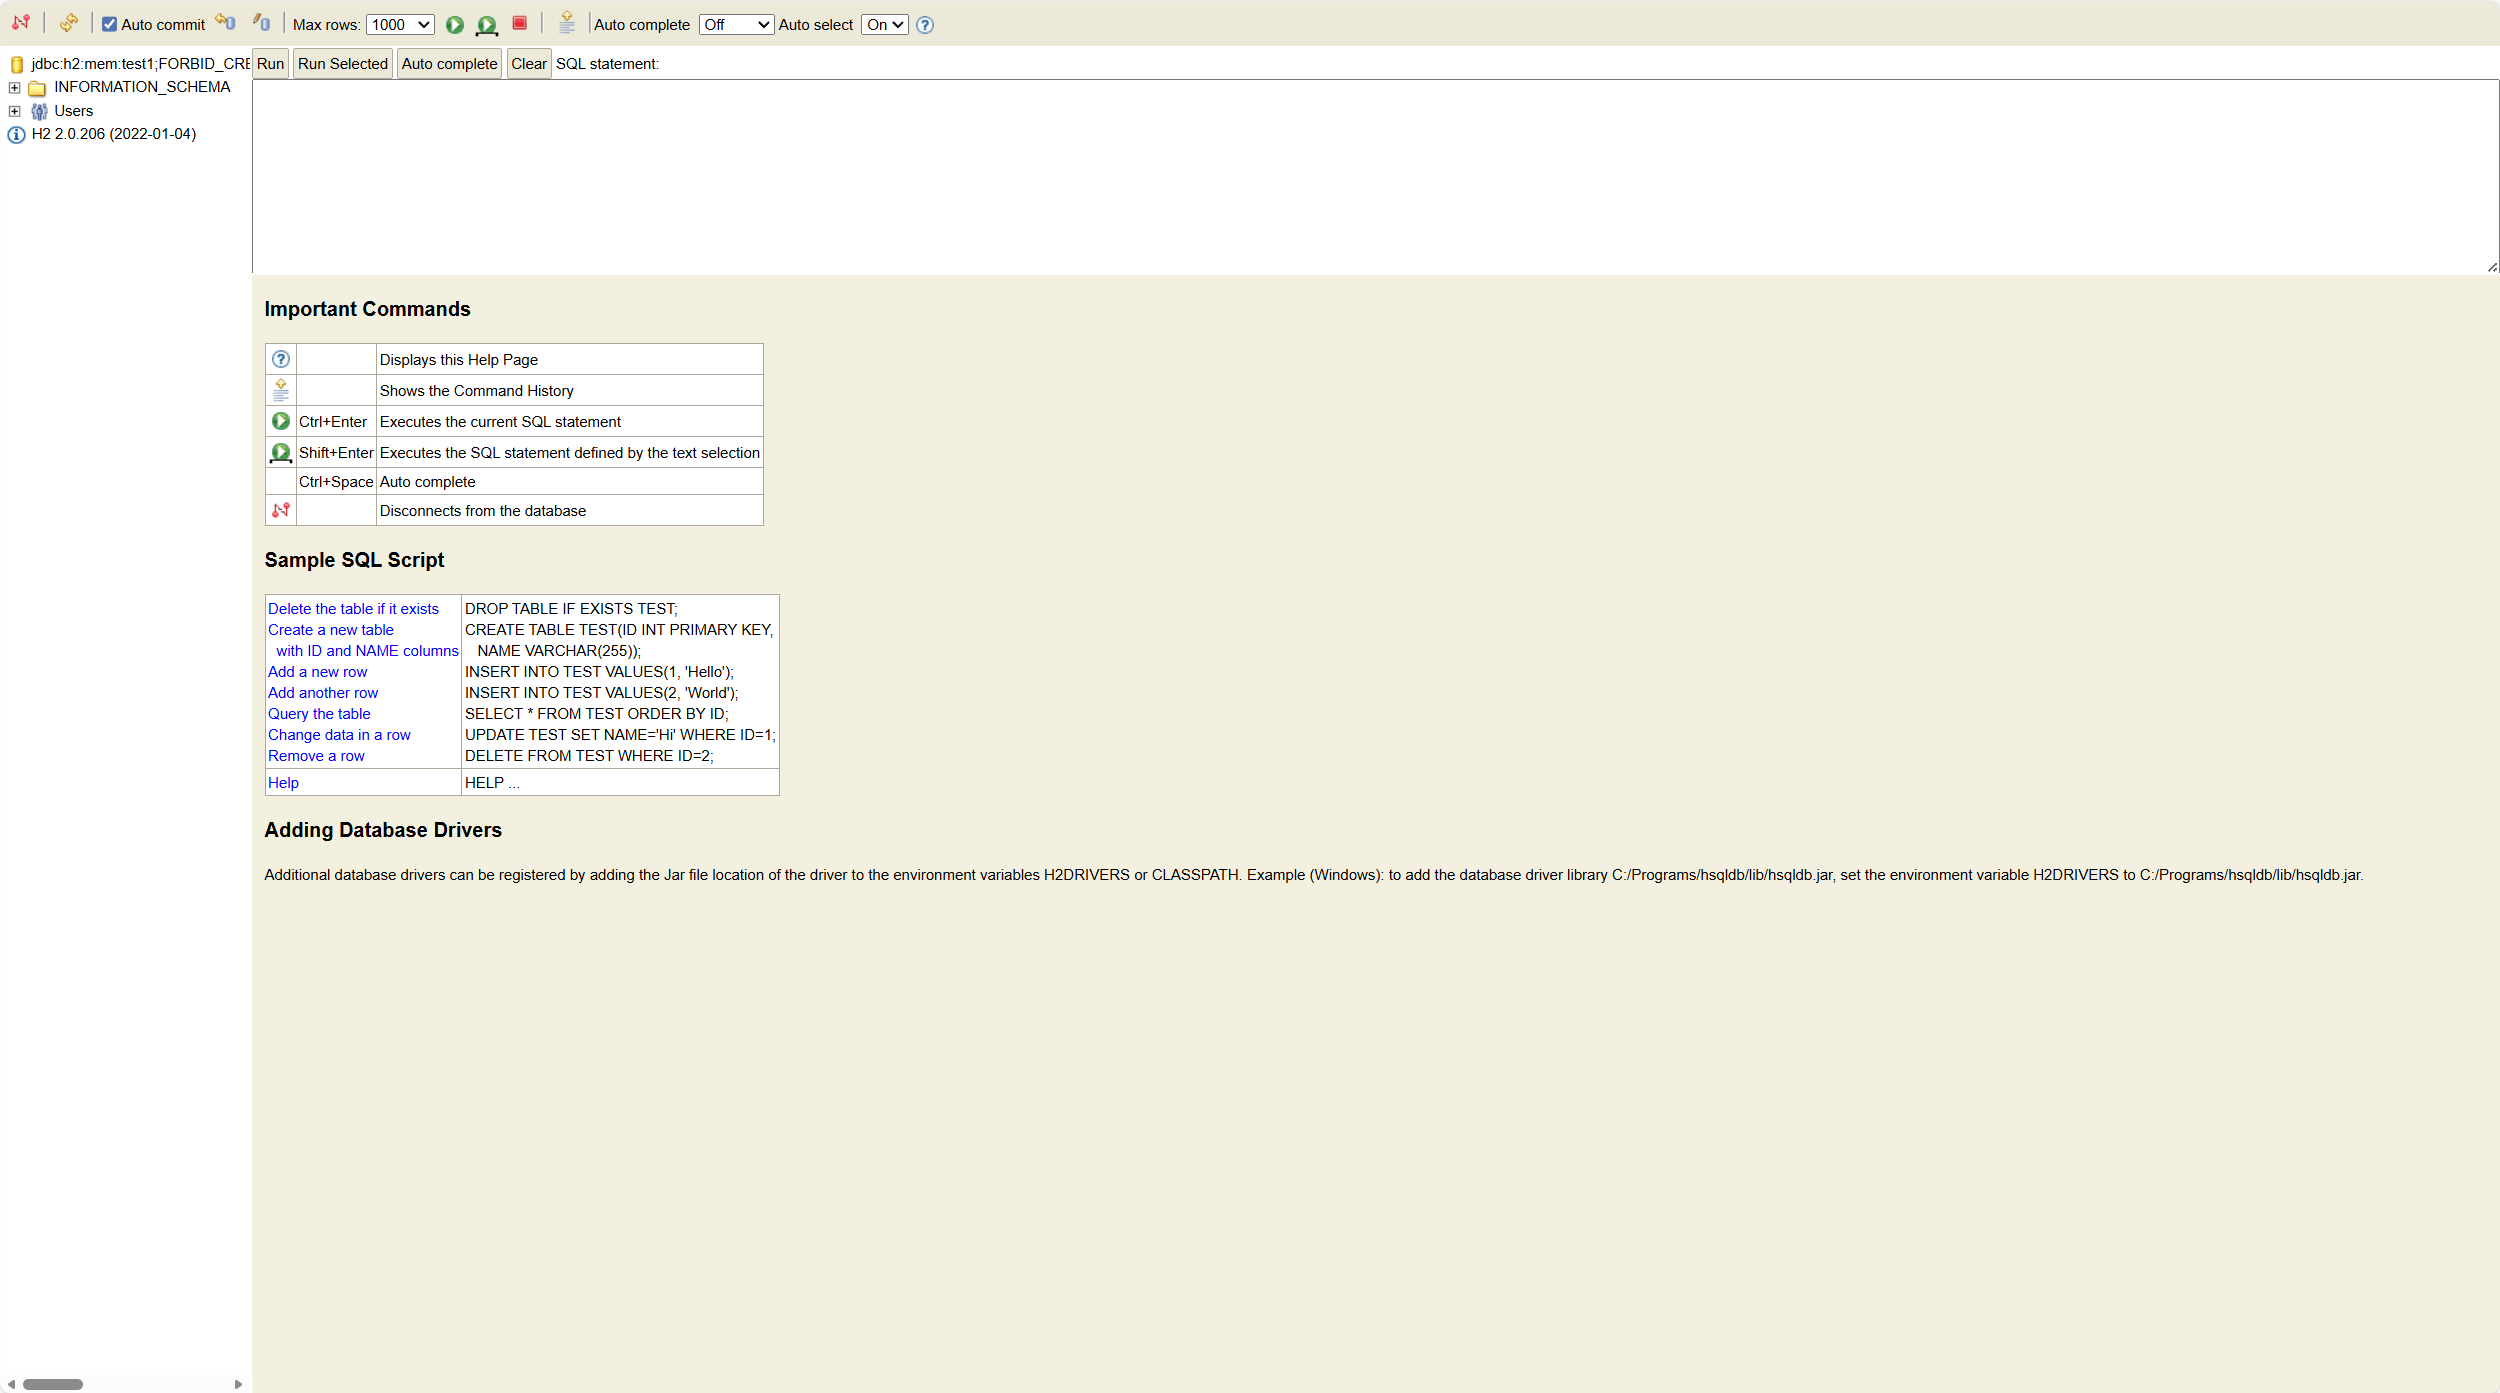Click the Clear button
The width and height of the screenshot is (2500, 1393).
click(528, 64)
